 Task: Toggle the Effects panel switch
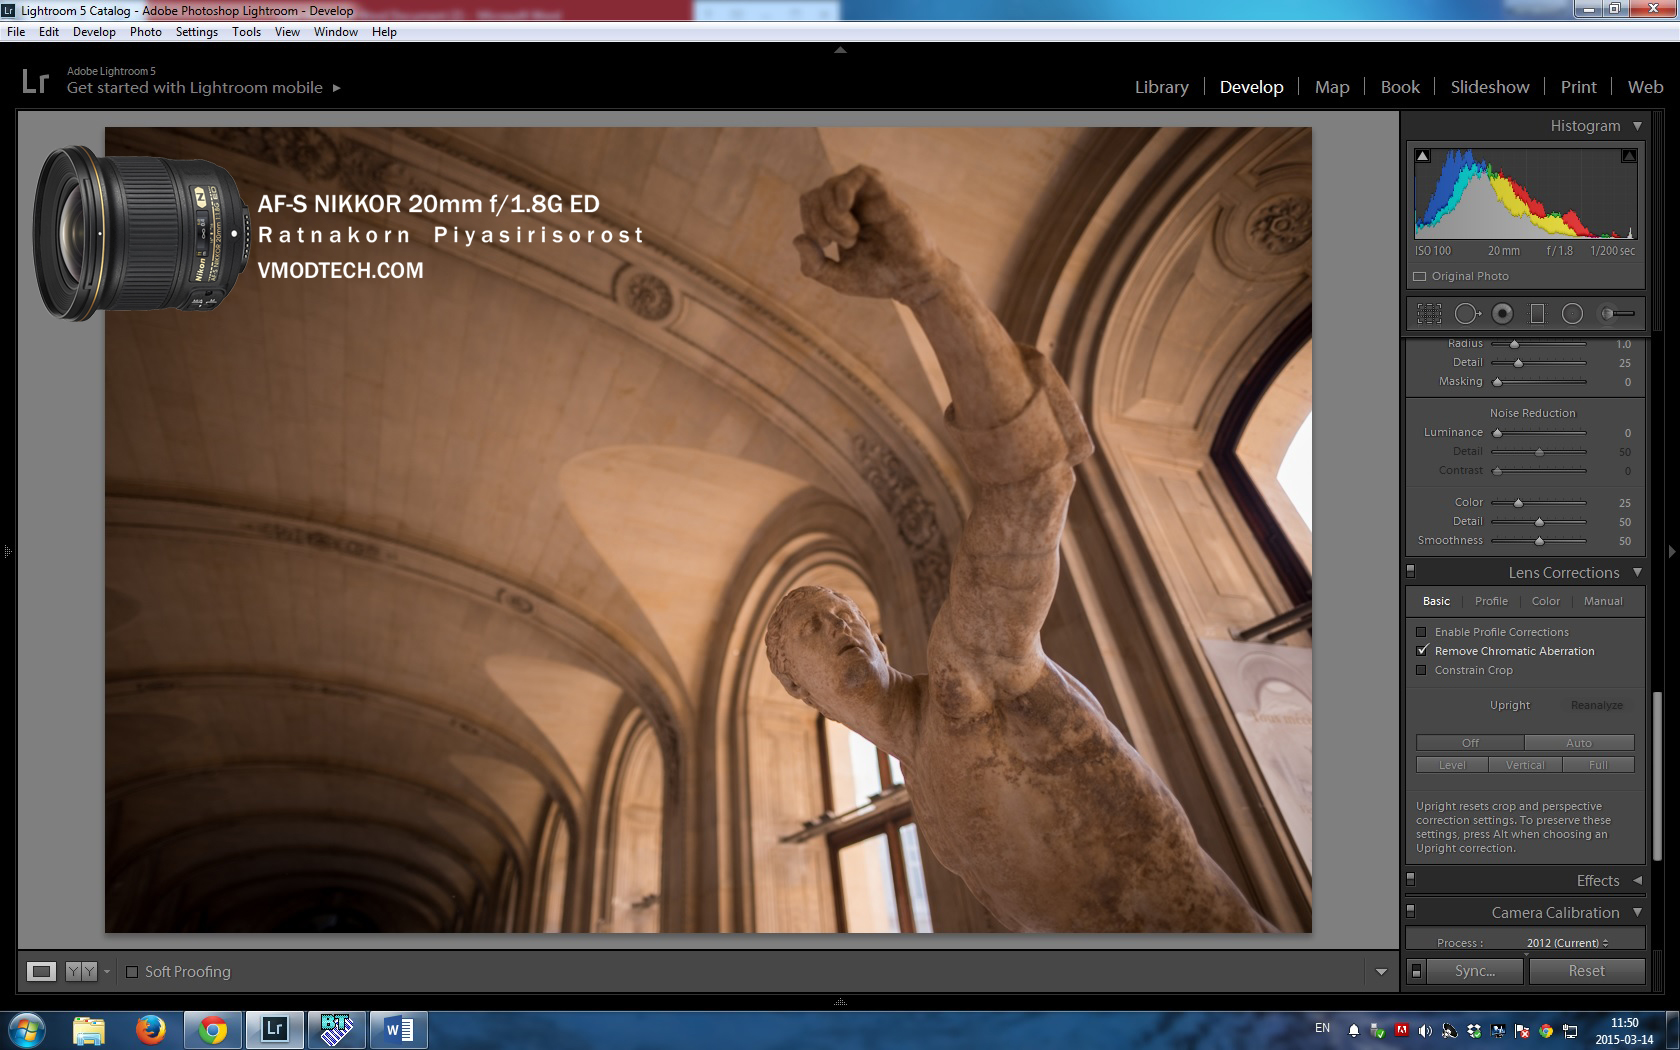coord(1411,880)
